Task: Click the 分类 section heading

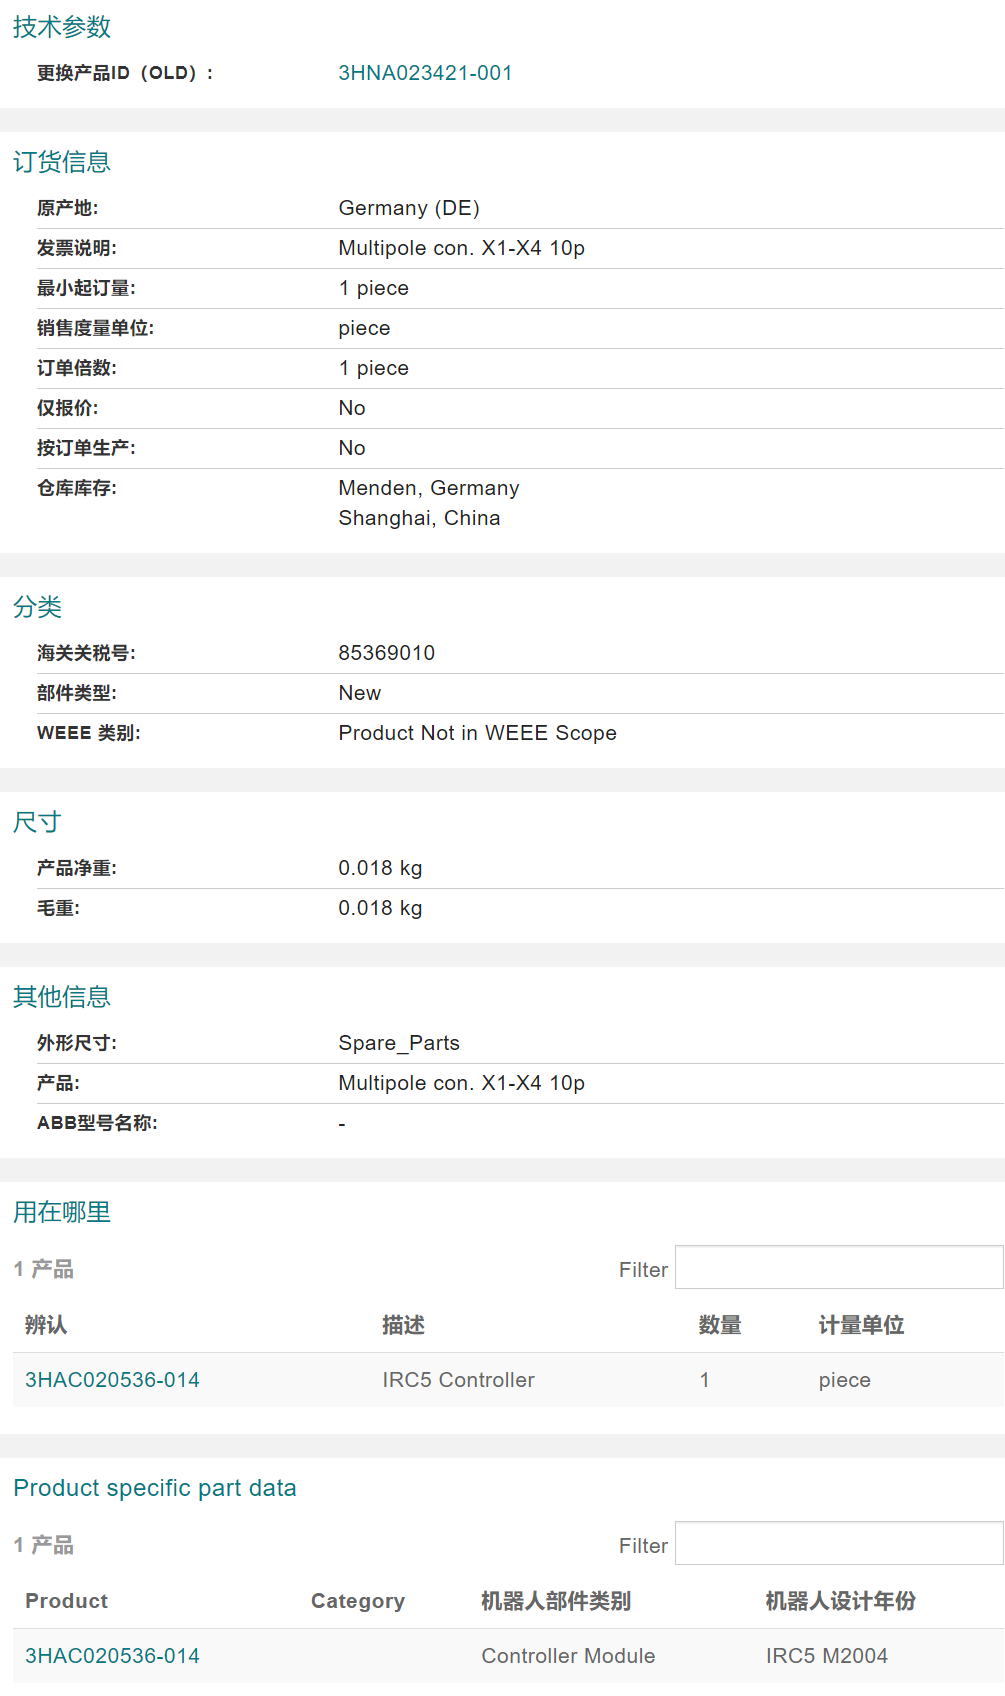Action: (38, 607)
